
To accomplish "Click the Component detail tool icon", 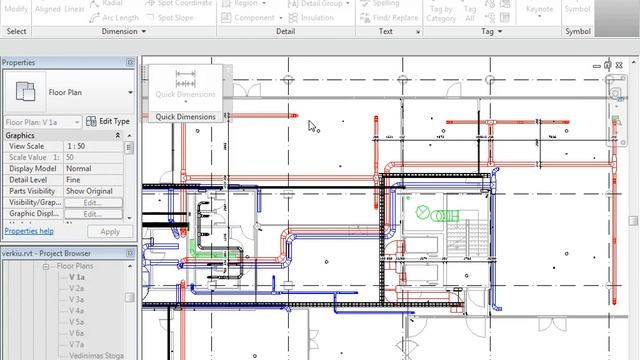I will tap(226, 18).
